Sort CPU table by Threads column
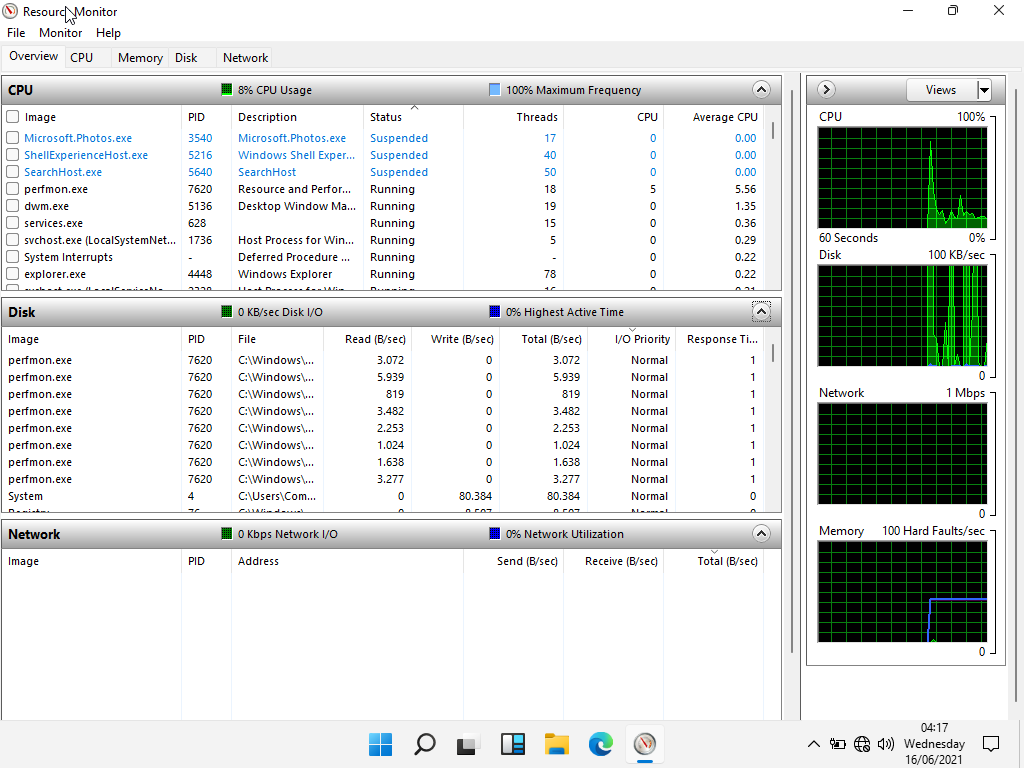Screen dimensions: 1024x768 point(513,117)
